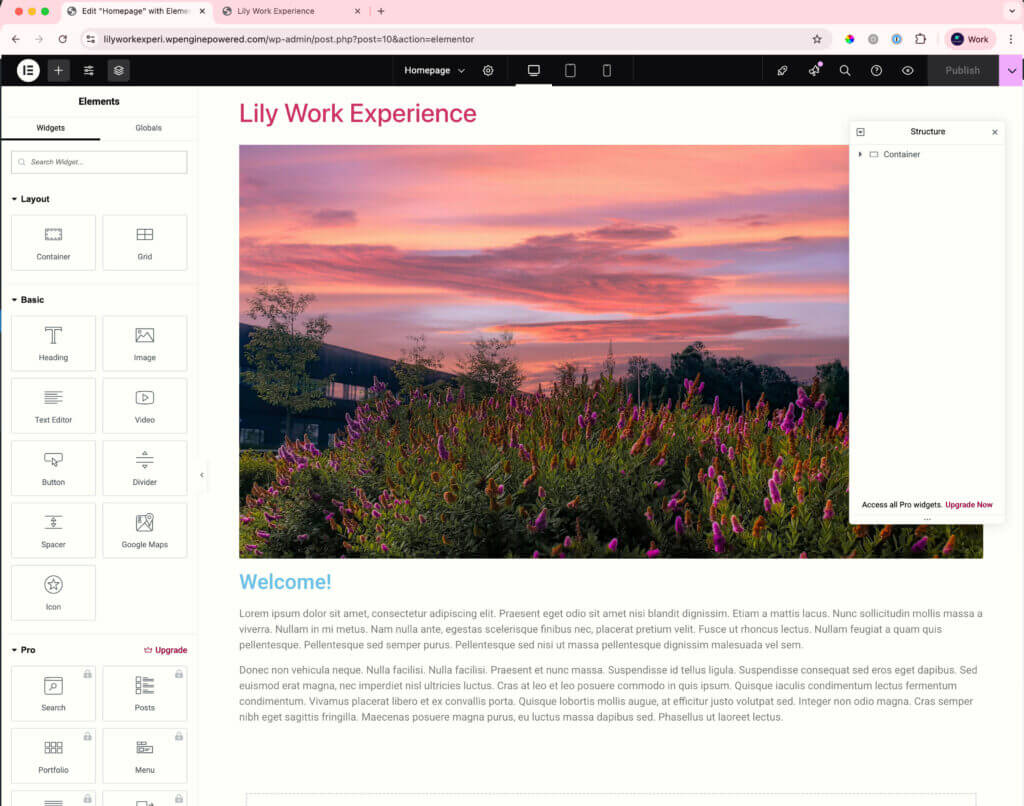The image size is (1024, 806).
Task: Switch to desktop device view
Action: [x=534, y=71]
